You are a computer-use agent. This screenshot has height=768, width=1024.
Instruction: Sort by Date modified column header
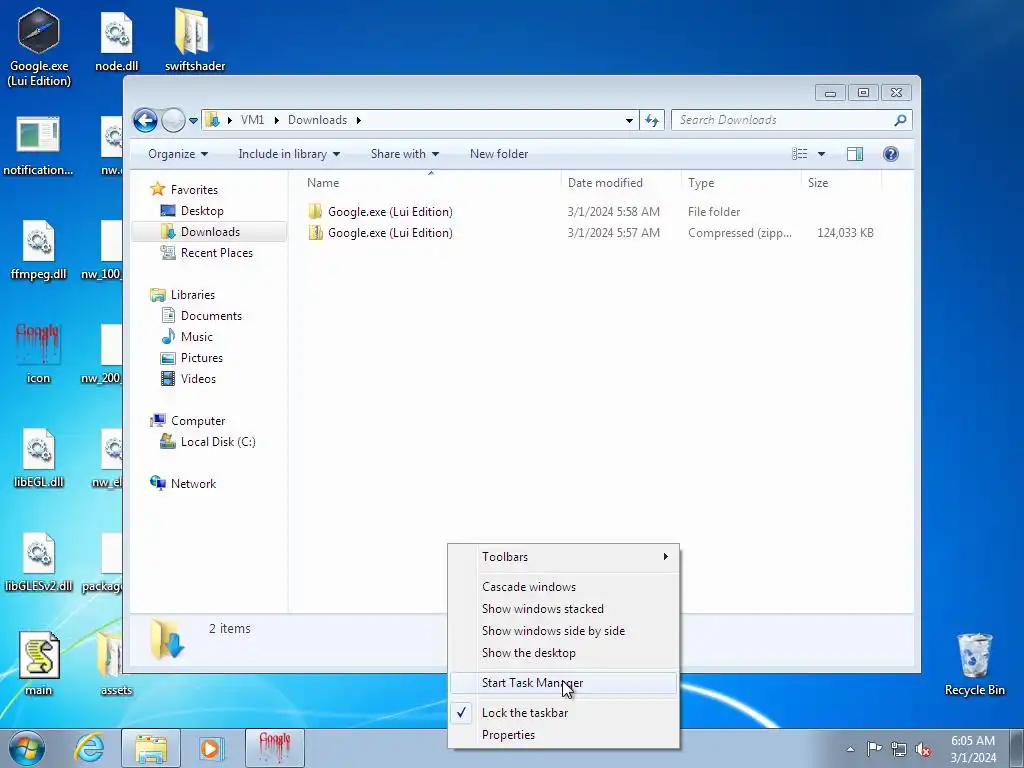click(620, 183)
